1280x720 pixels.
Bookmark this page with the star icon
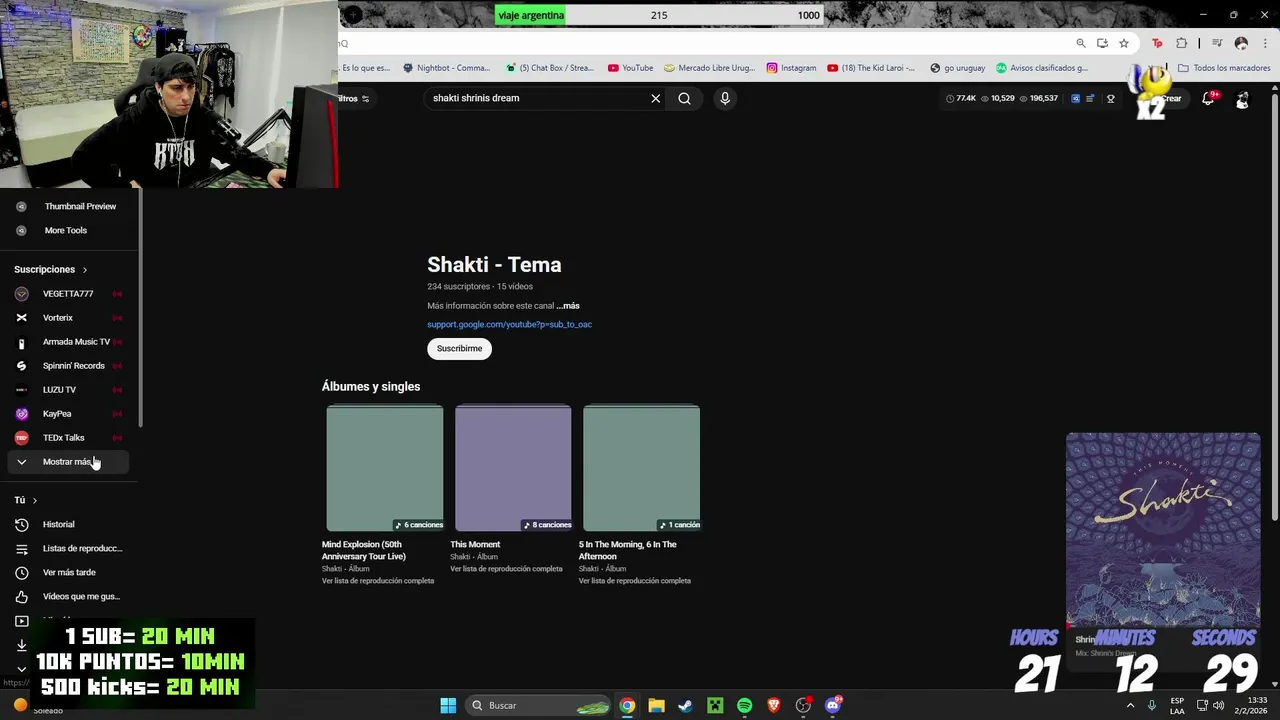[1124, 43]
